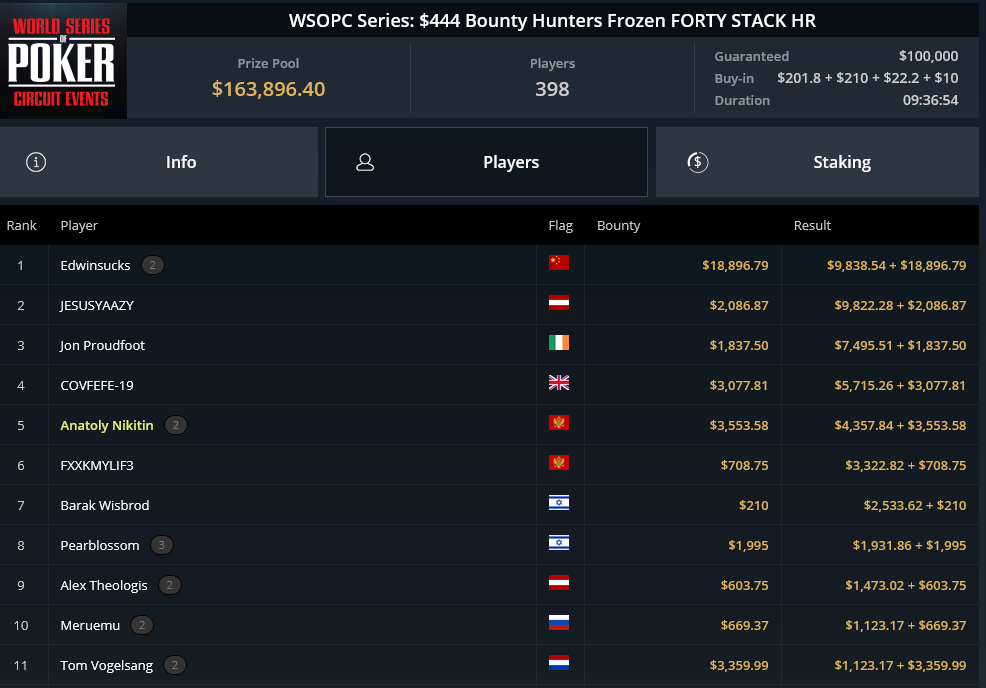Click the Ireland flag beside Jon Proudfoot
The width and height of the screenshot is (986, 688).
[x=558, y=343]
